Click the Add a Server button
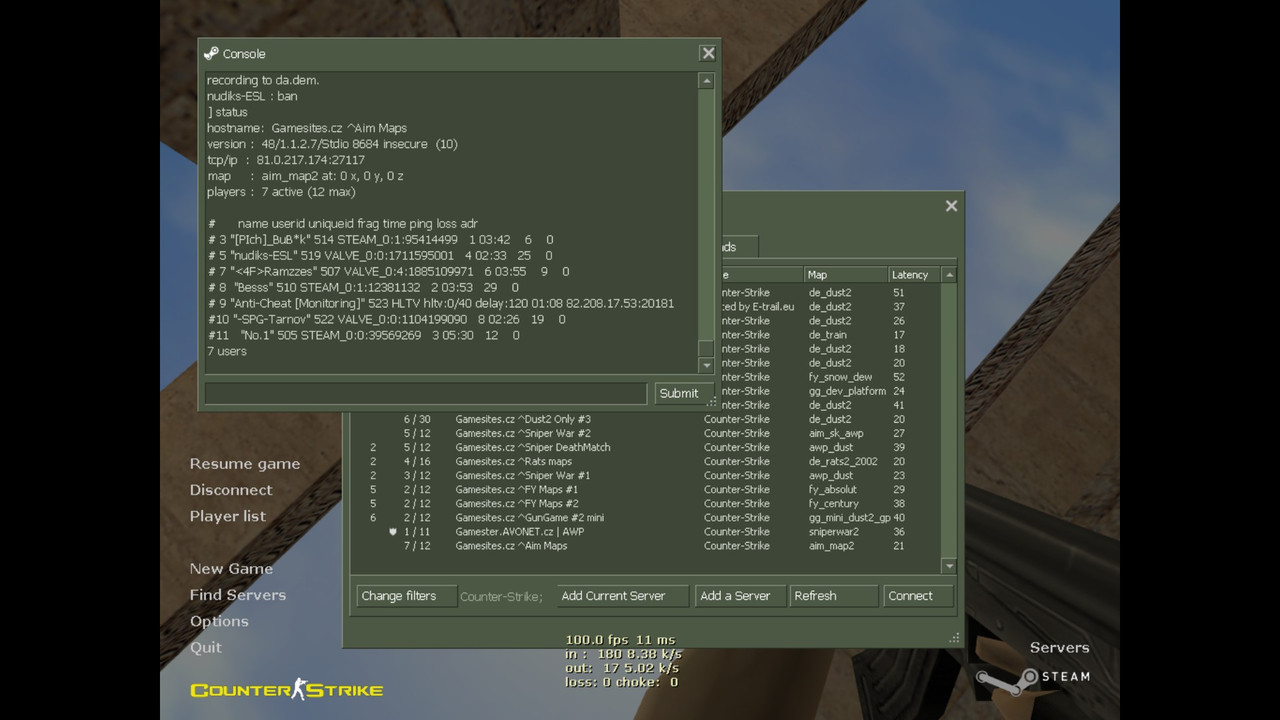The width and height of the screenshot is (1280, 720). 739,596
